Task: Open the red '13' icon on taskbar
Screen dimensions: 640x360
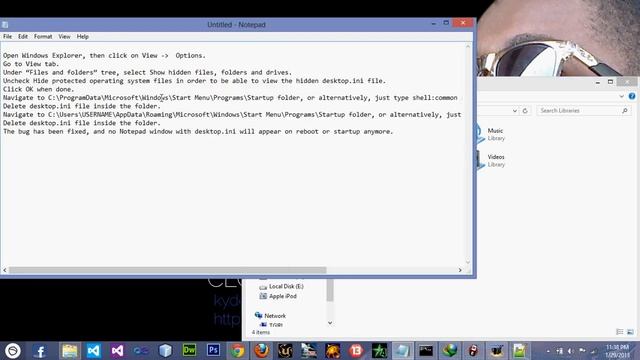Action: (356, 351)
